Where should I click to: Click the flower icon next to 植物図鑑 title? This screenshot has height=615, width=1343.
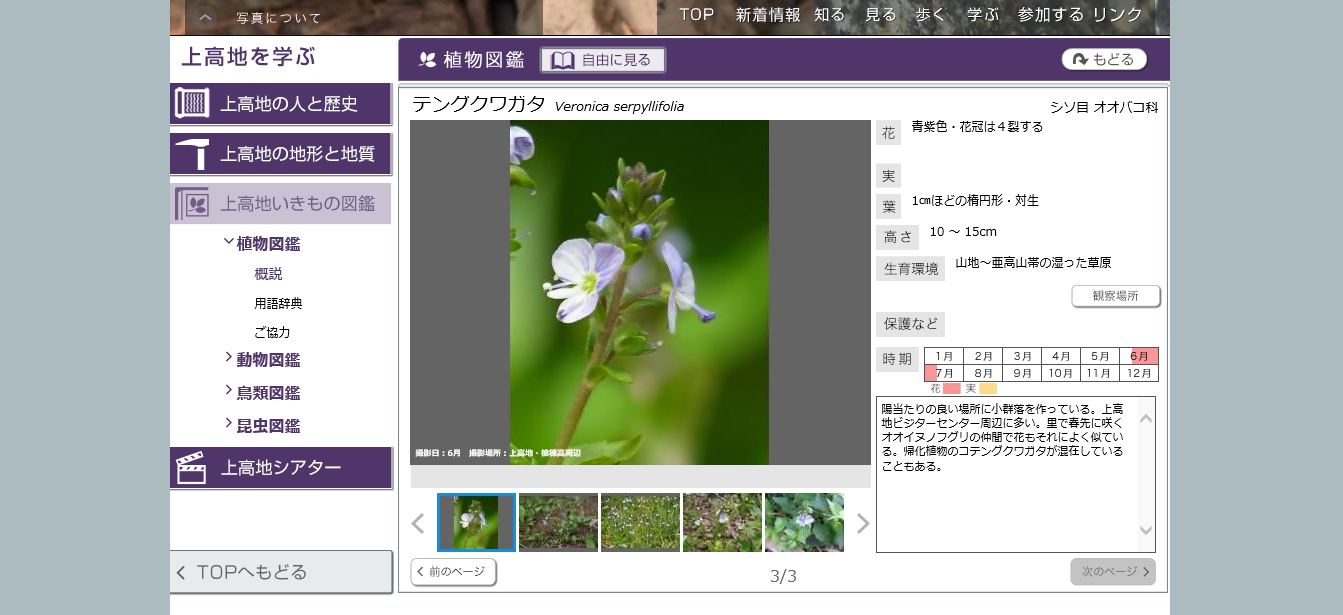click(x=427, y=60)
